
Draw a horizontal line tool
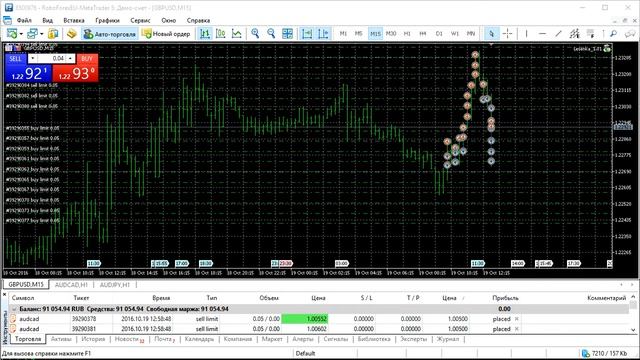click(x=542, y=33)
